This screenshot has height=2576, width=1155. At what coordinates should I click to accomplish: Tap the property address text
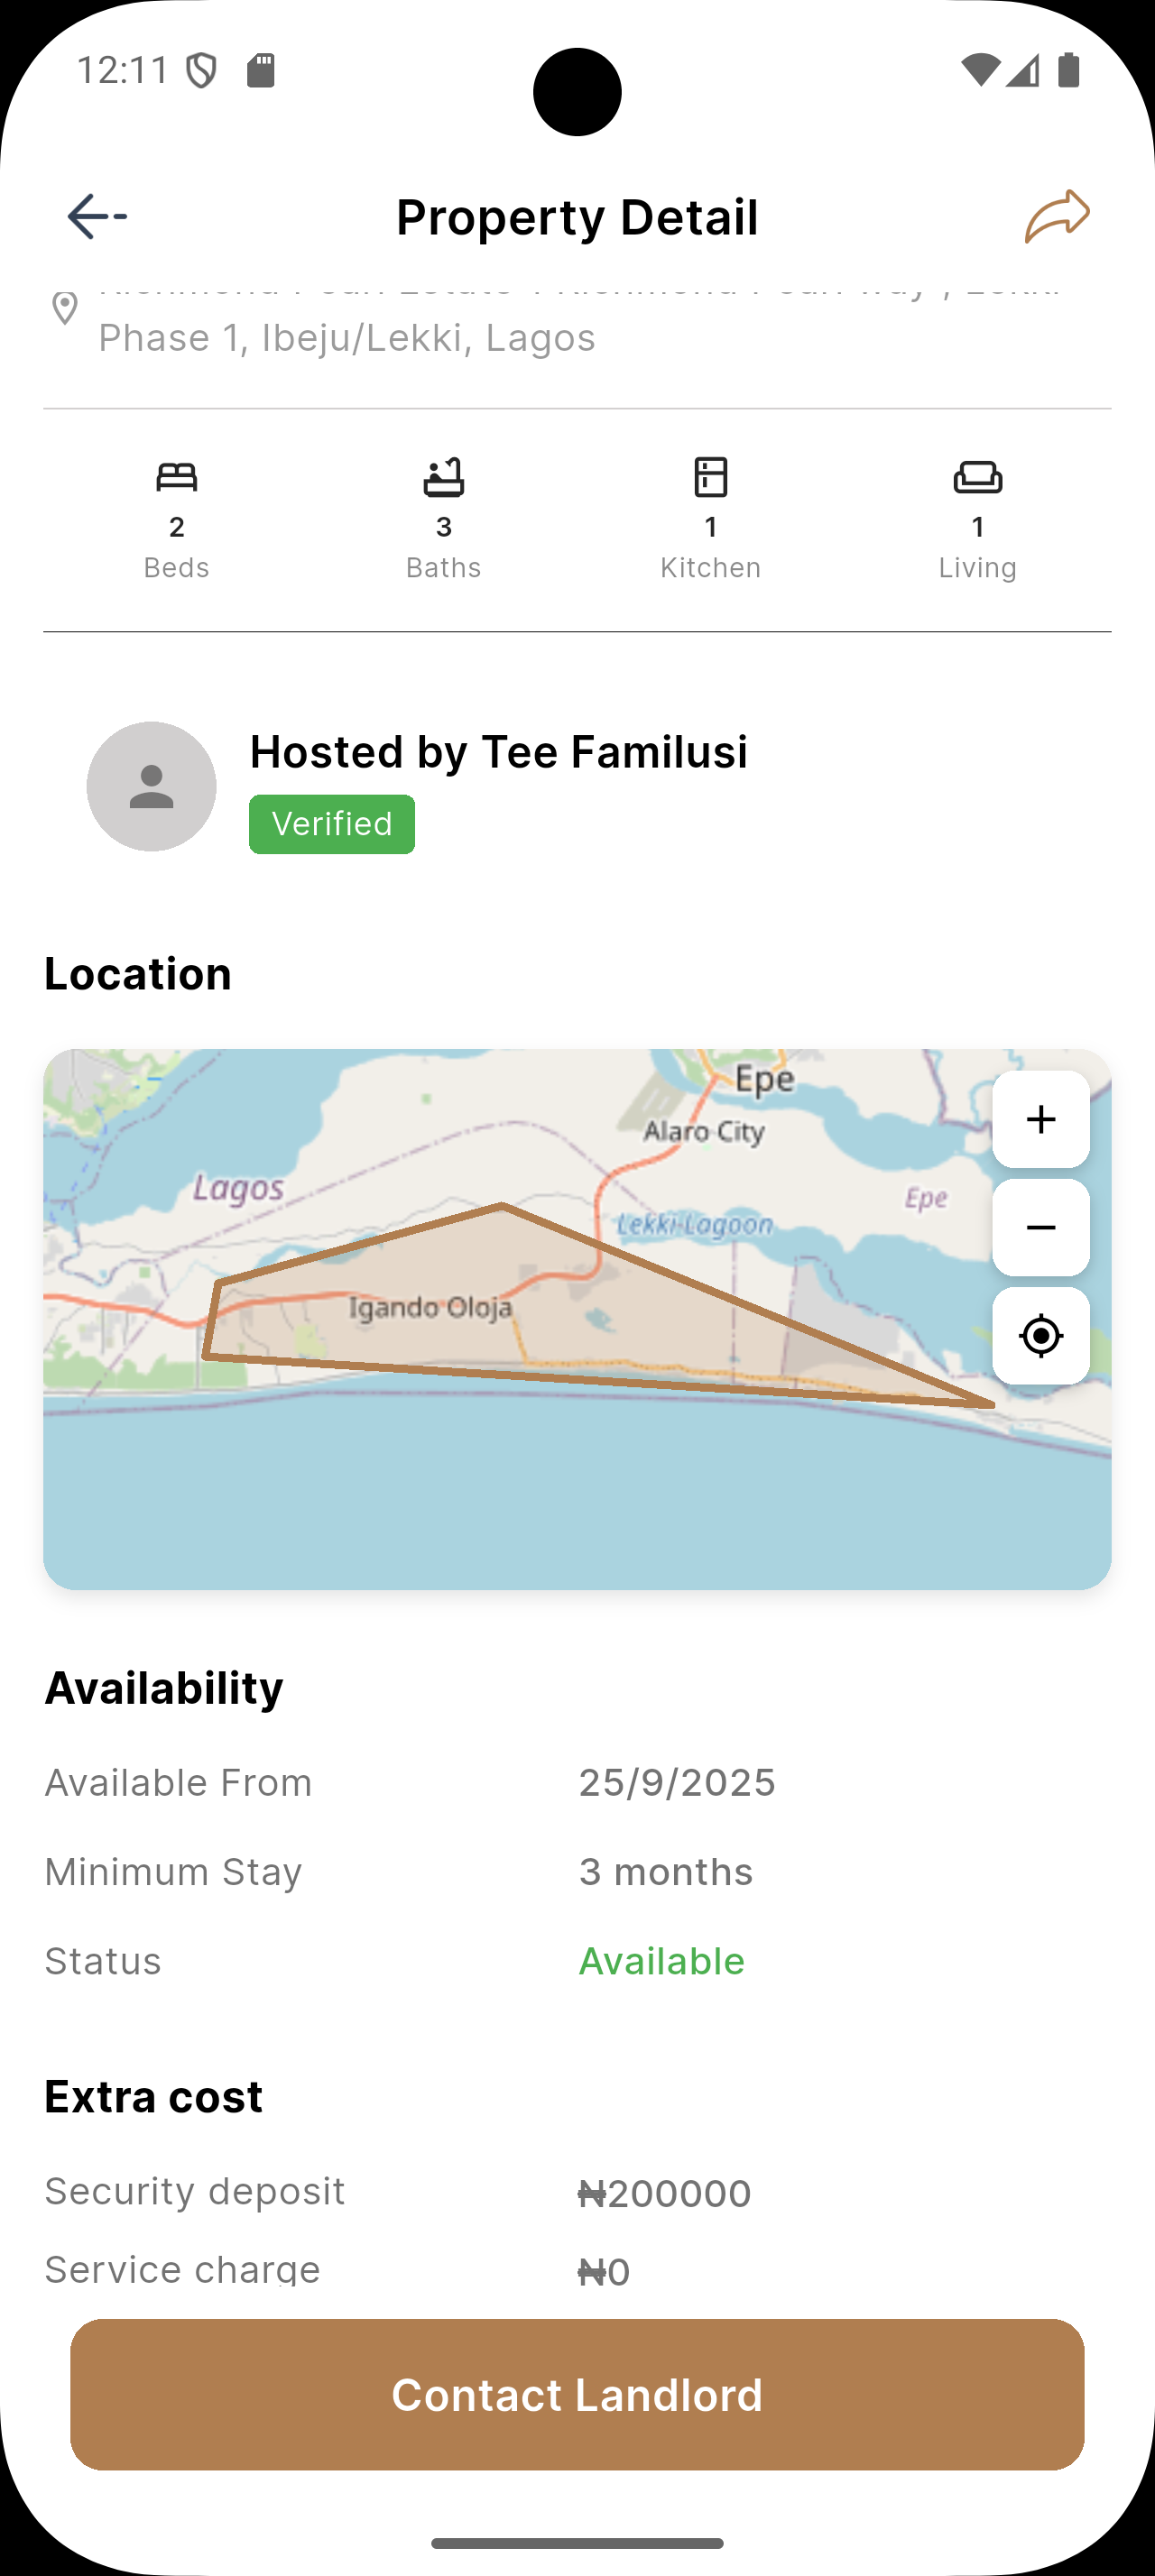[x=347, y=338]
